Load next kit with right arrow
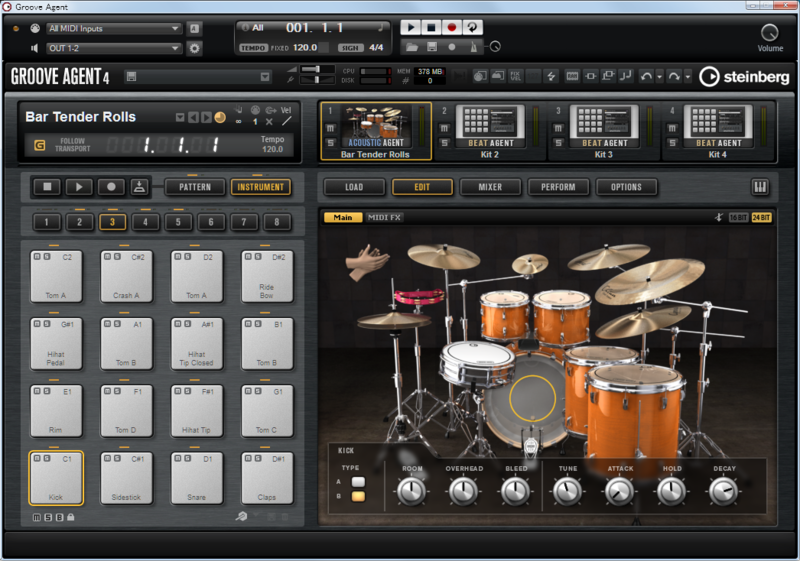 [206, 118]
